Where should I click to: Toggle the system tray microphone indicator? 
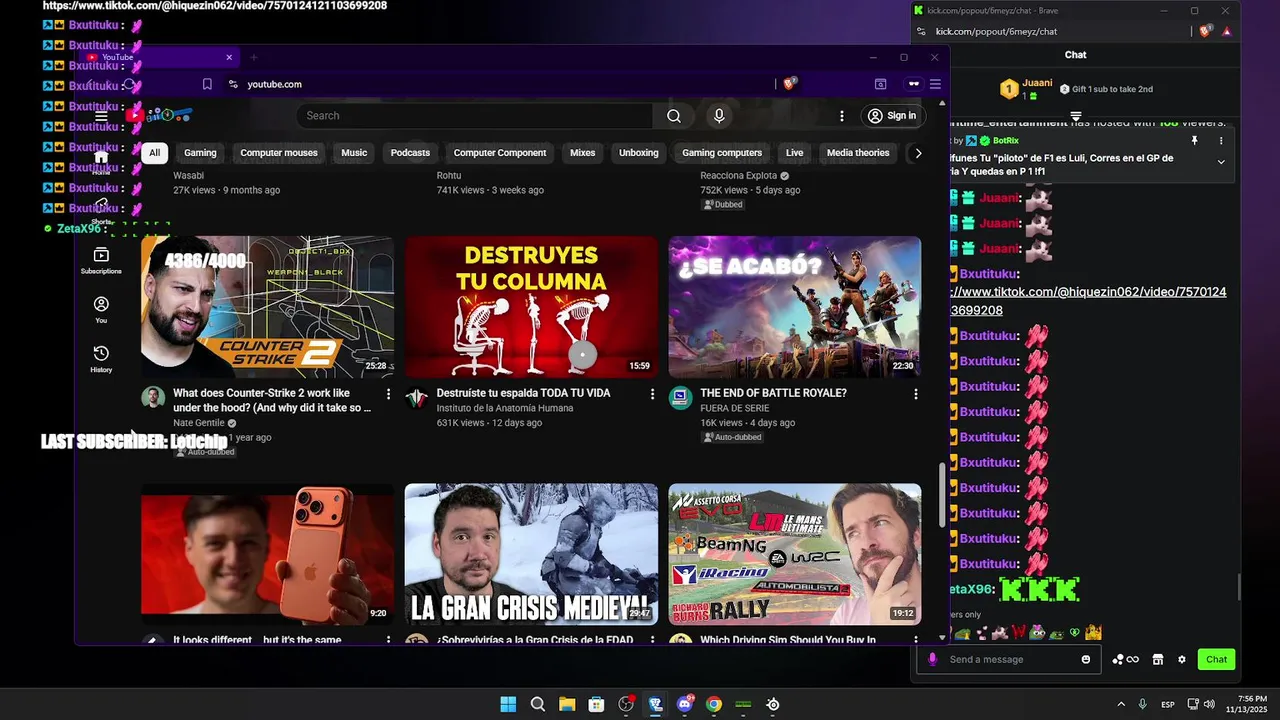click(x=1142, y=704)
